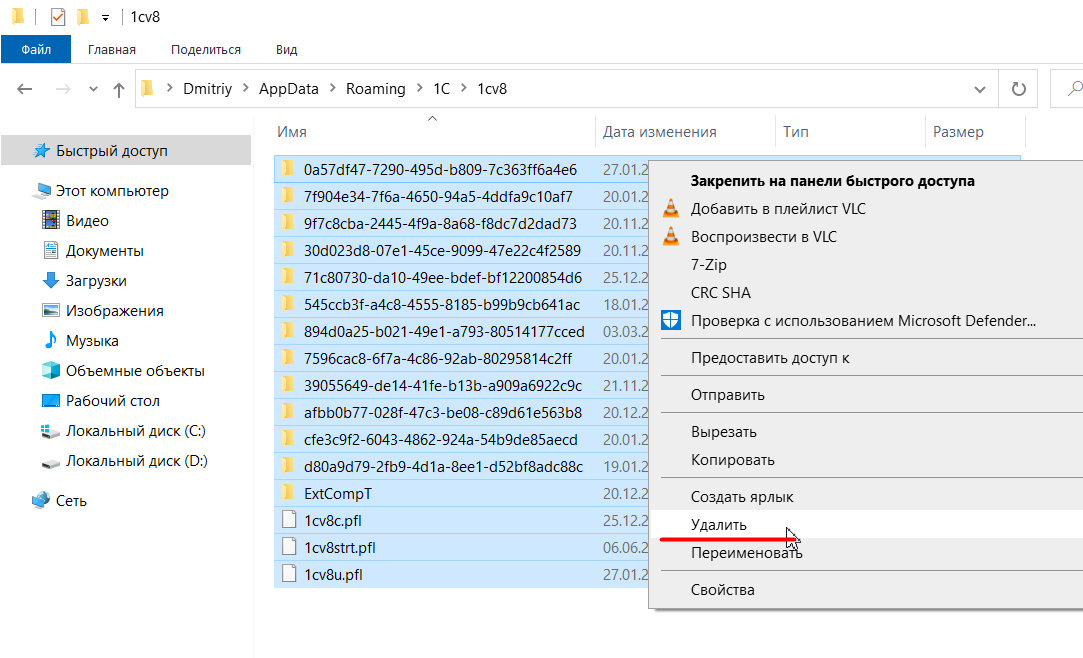Open the Сеть network icon in sidebar
Viewport: 1083px width, 658px height.
41,500
